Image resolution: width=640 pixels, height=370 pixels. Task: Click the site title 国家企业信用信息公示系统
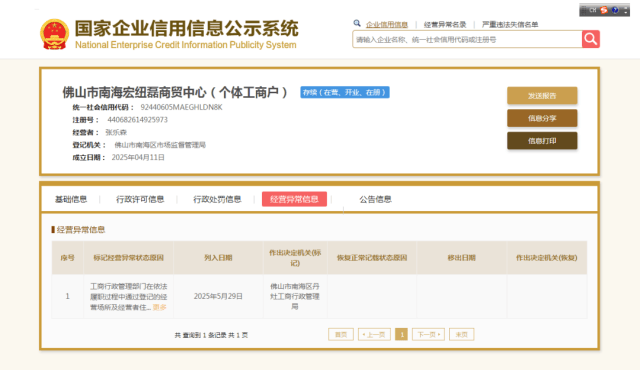(x=187, y=29)
